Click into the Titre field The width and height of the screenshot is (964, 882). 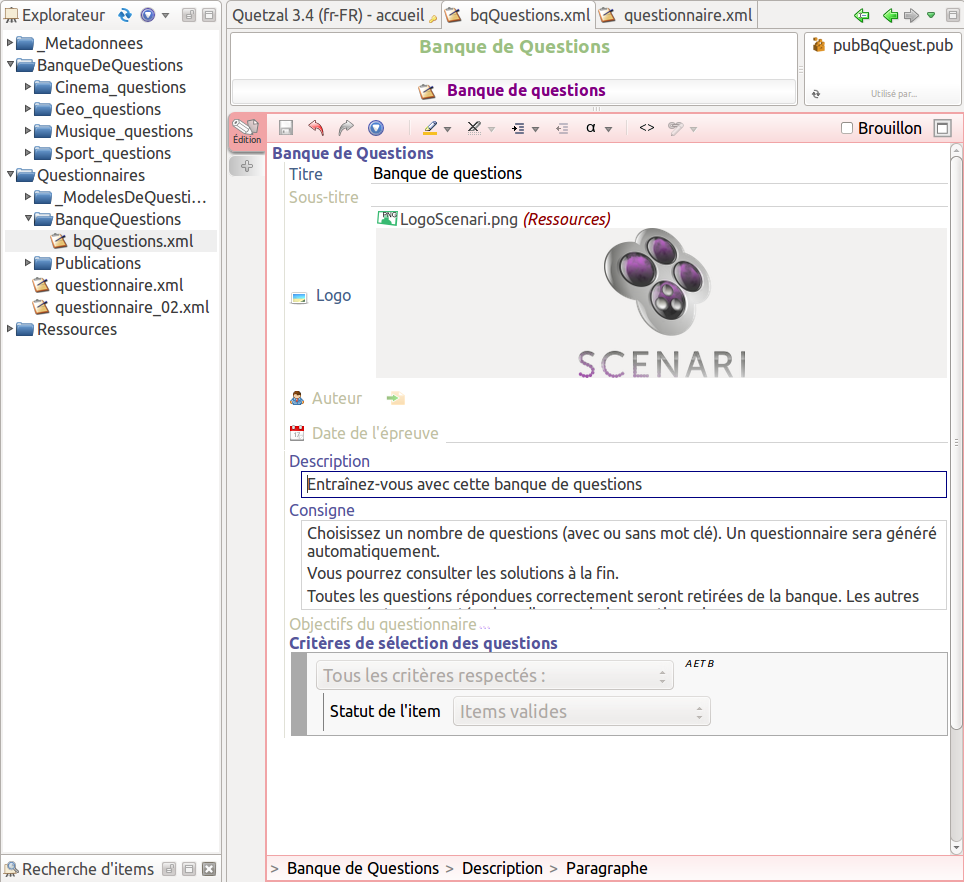point(660,173)
